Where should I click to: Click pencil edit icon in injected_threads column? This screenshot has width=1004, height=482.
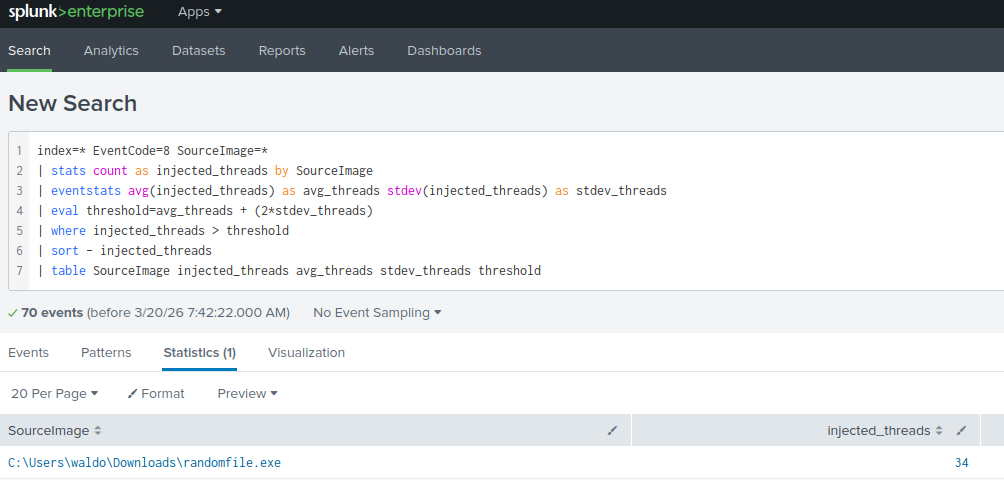click(961, 431)
